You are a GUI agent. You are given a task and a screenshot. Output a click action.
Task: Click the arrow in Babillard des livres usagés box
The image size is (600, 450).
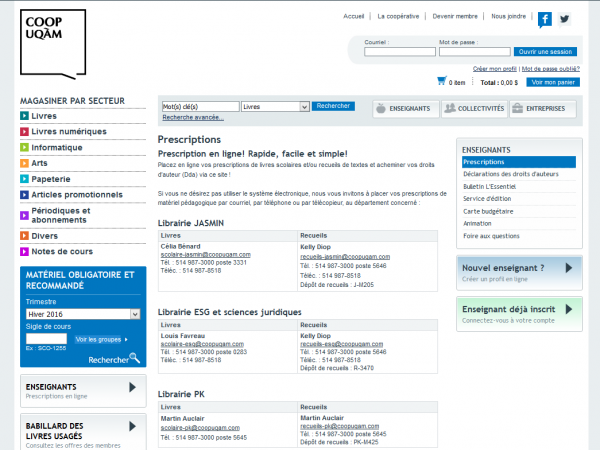(x=132, y=426)
